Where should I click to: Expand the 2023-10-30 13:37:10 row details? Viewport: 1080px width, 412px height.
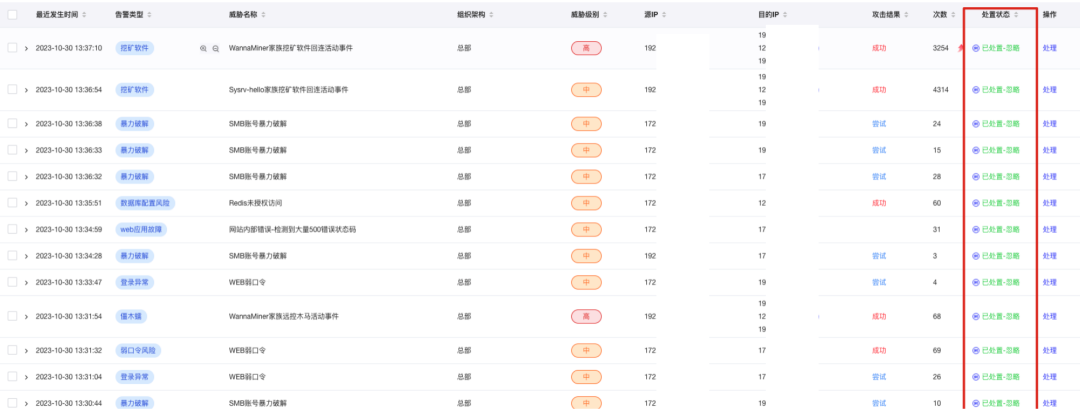click(x=27, y=48)
